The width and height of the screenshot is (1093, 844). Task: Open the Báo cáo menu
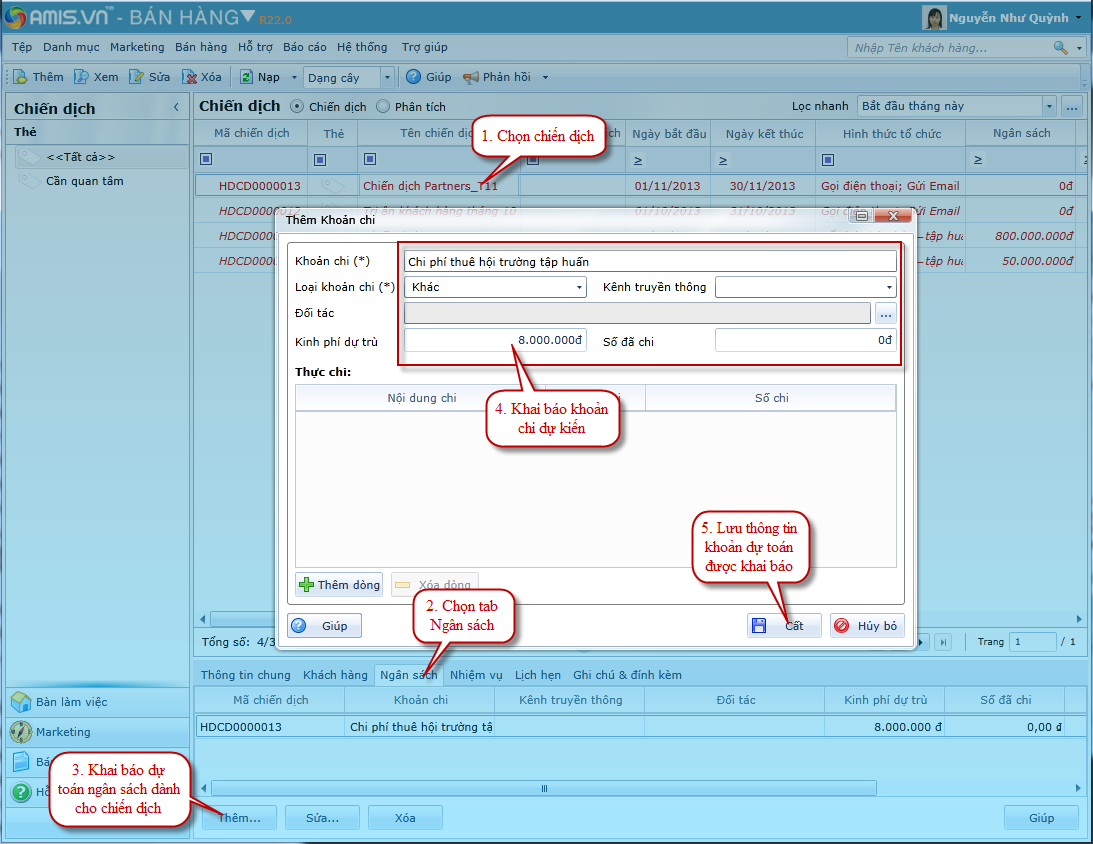point(304,47)
